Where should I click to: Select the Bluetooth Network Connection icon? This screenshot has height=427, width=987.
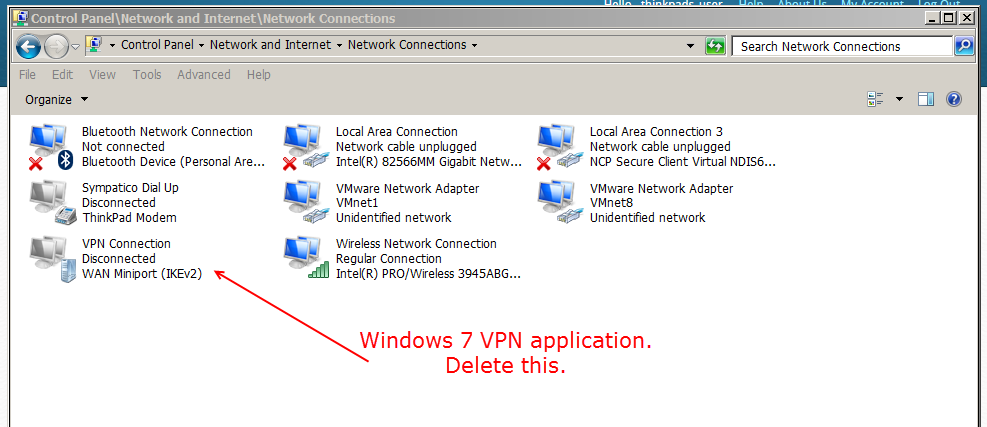52,147
